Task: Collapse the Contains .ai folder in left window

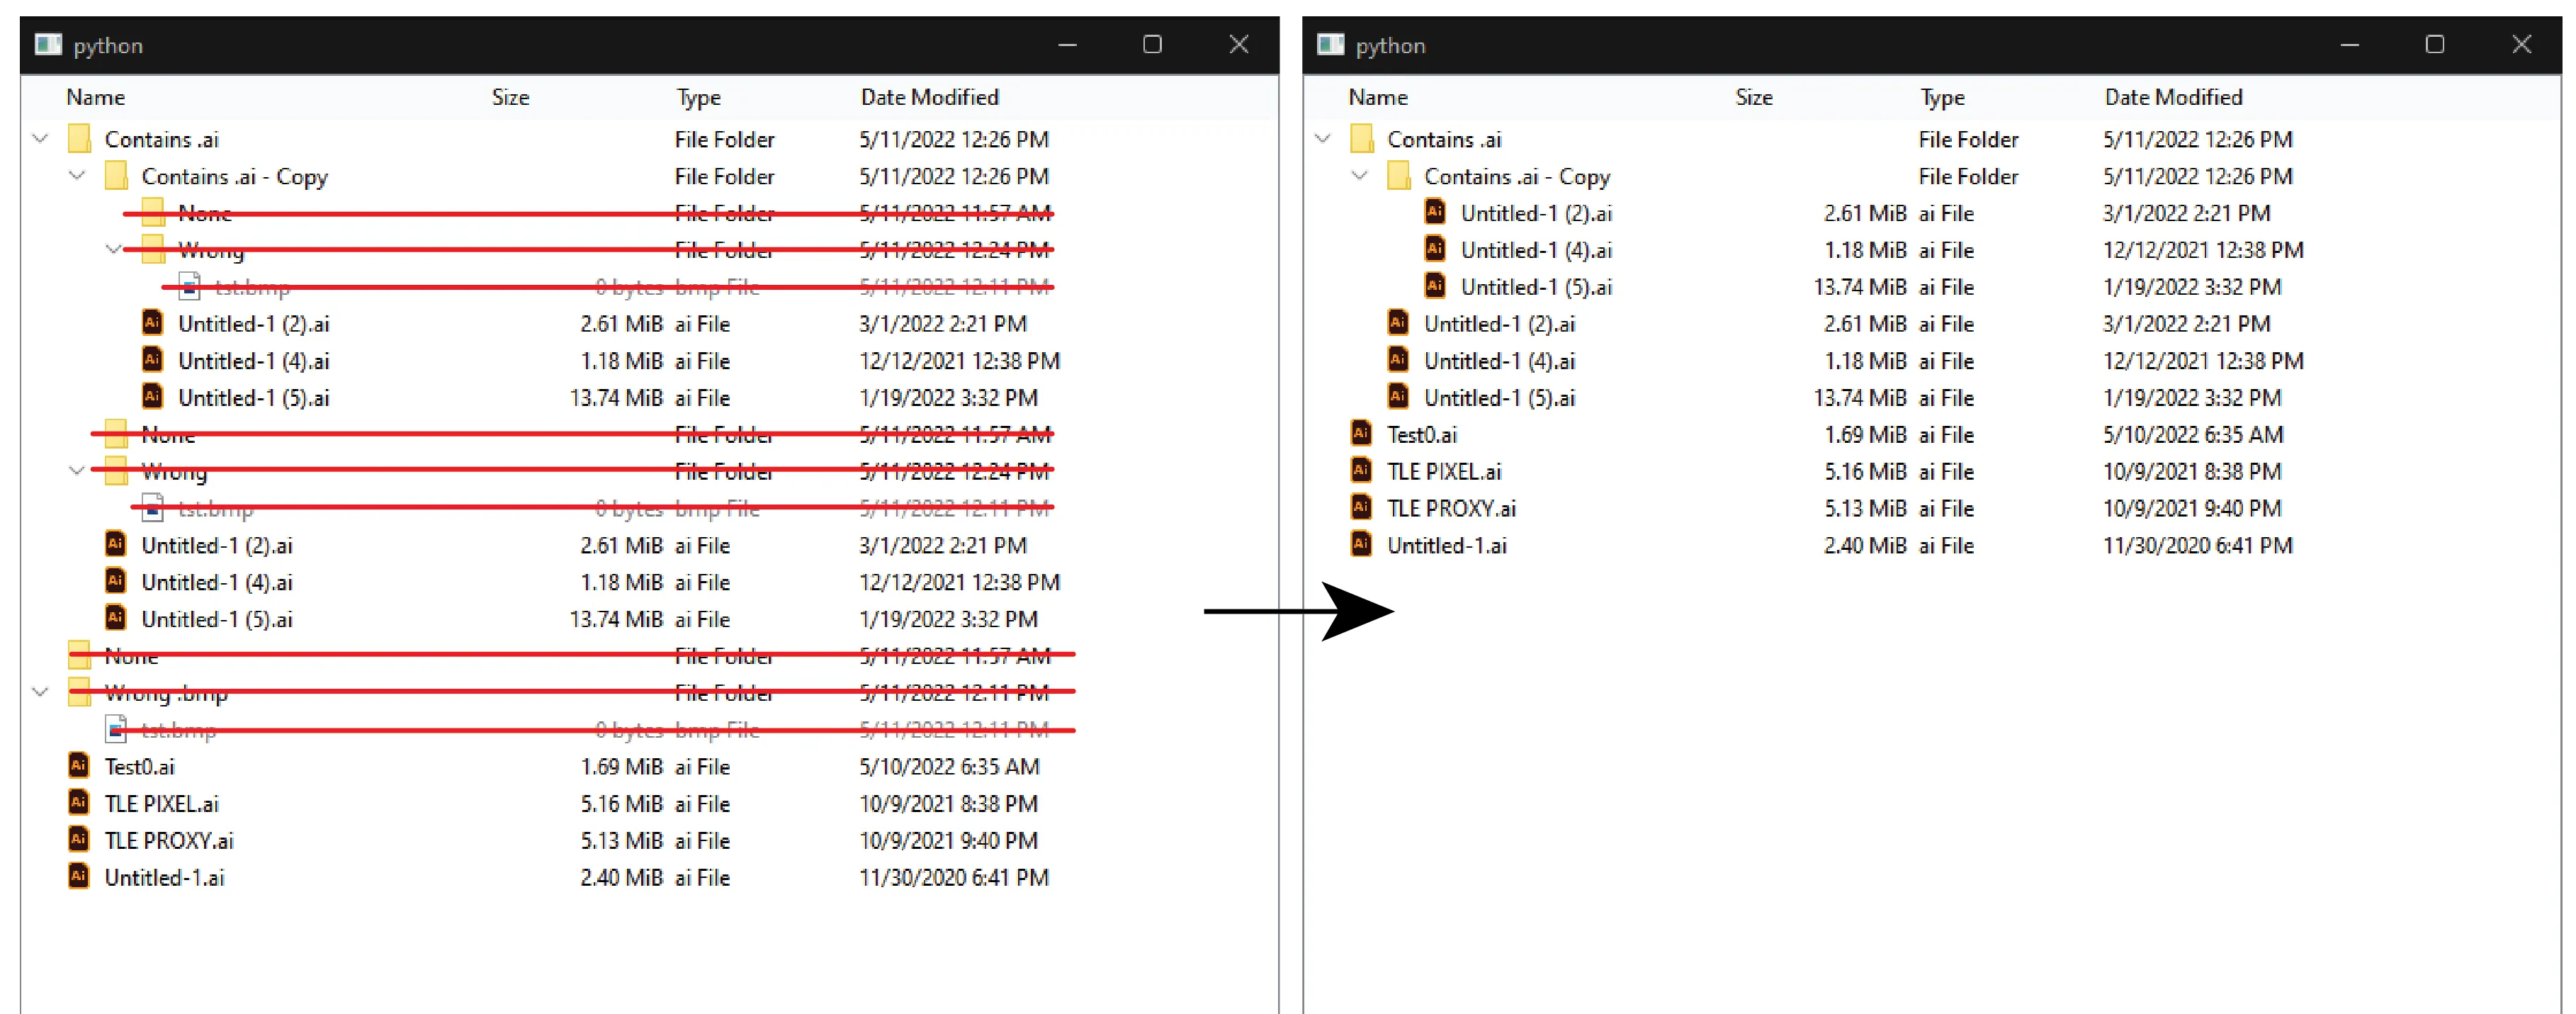Action: coord(41,139)
